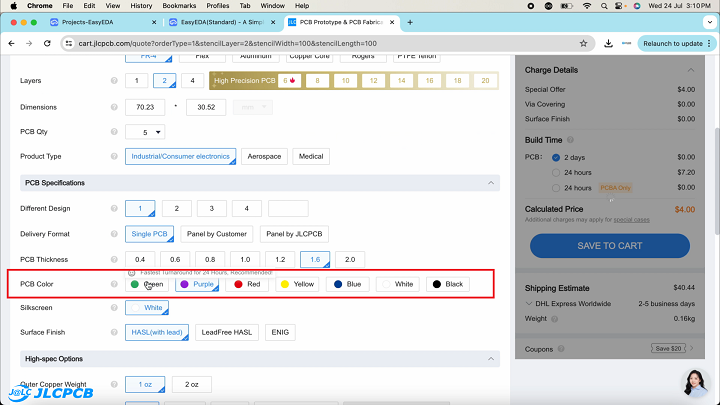Switch to the EasyEDA(Standard) tab
This screenshot has width=720, height=405.
click(x=222, y=22)
